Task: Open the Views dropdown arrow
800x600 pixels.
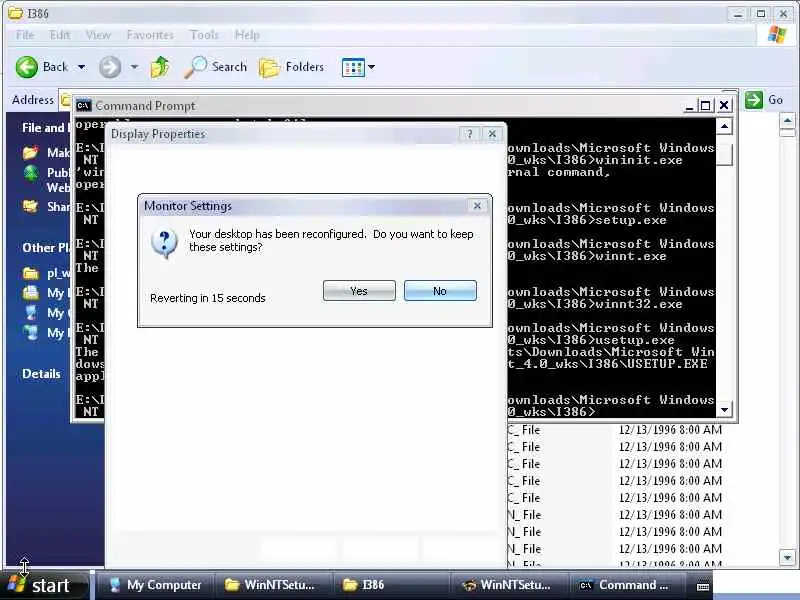Action: click(x=371, y=67)
